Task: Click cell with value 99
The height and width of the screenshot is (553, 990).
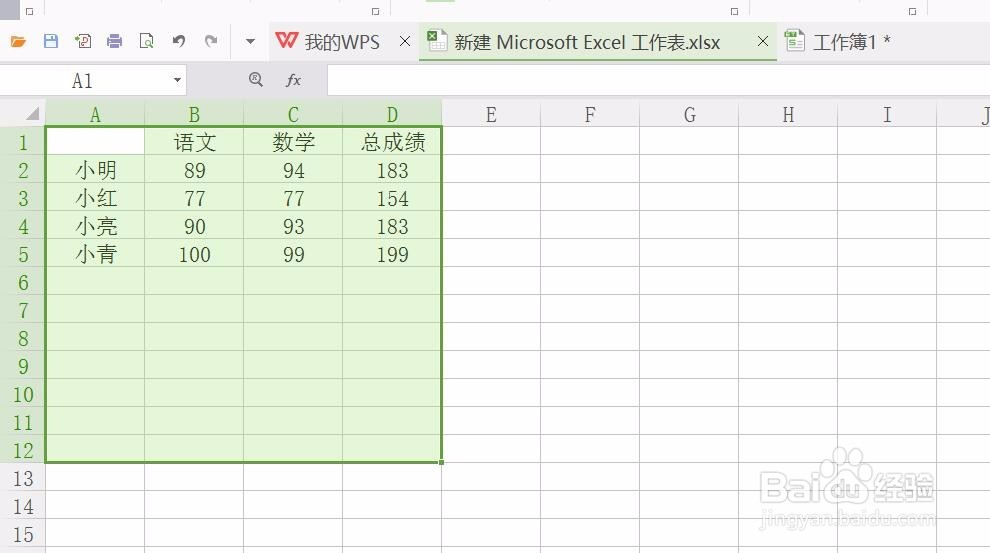Action: pos(293,254)
